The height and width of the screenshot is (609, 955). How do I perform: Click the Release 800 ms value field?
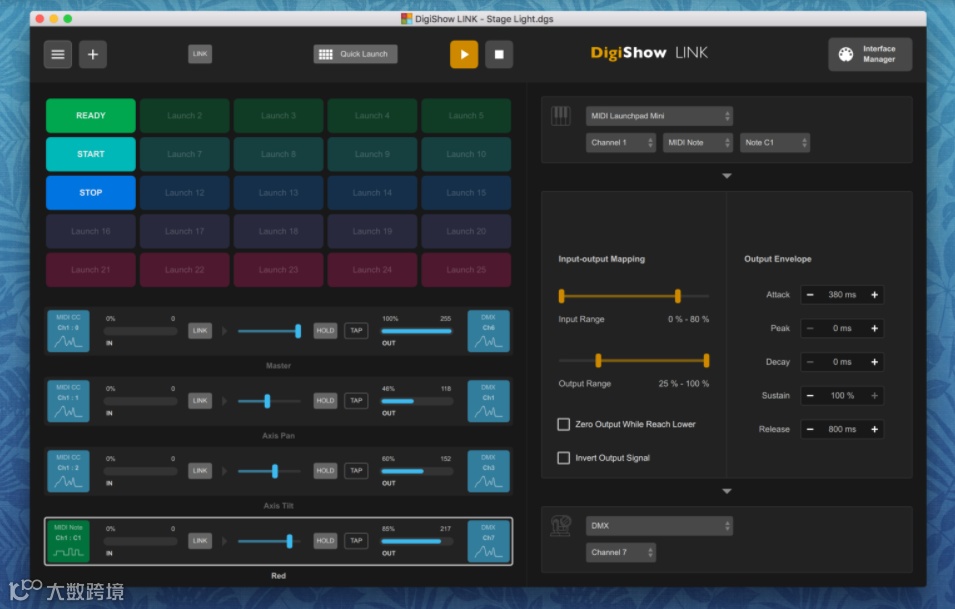coord(842,429)
